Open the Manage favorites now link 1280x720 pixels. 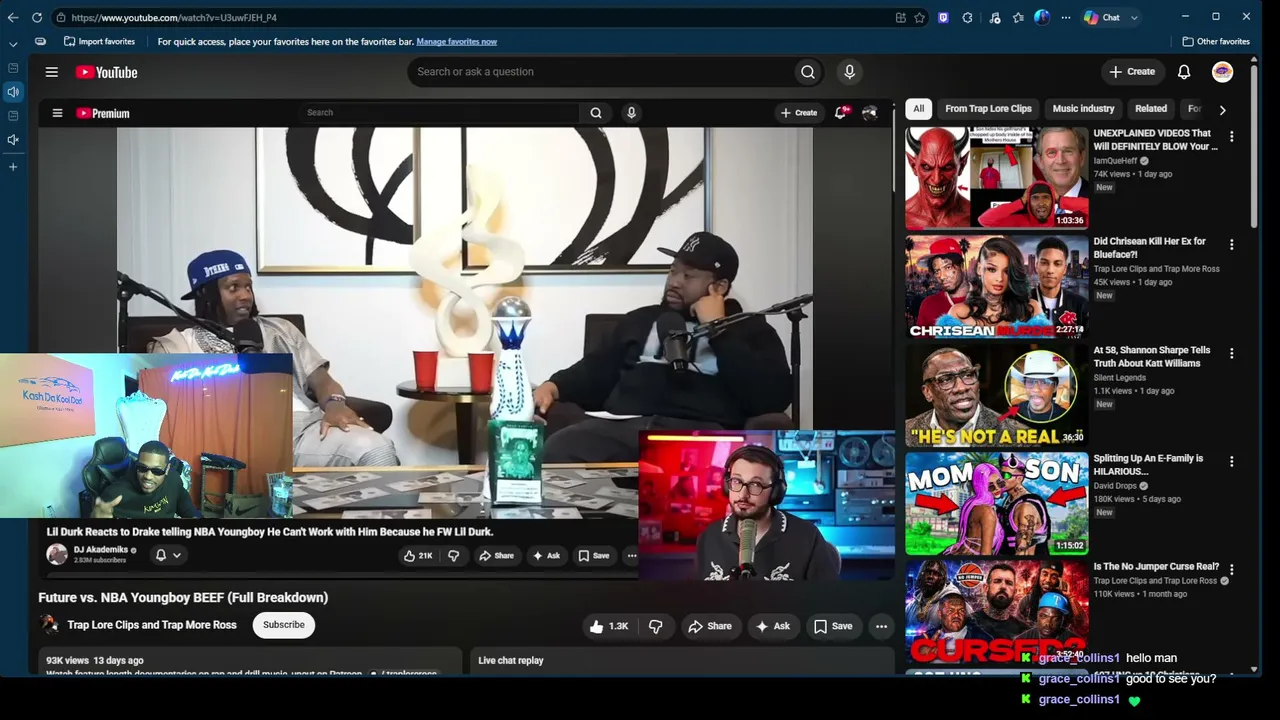tap(456, 41)
